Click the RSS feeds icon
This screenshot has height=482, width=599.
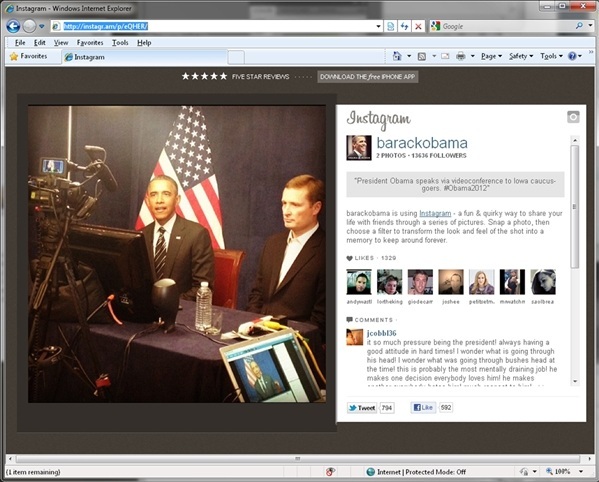[x=422, y=57]
